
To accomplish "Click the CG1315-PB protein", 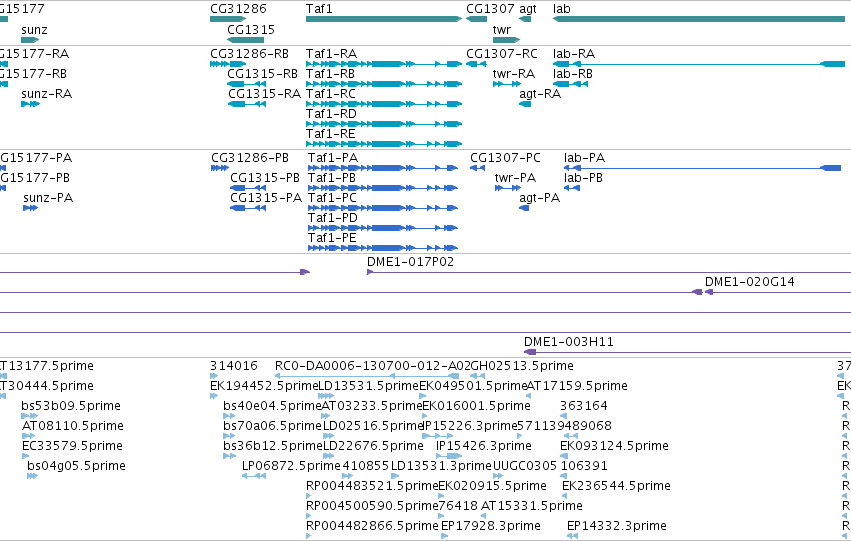I will (248, 188).
